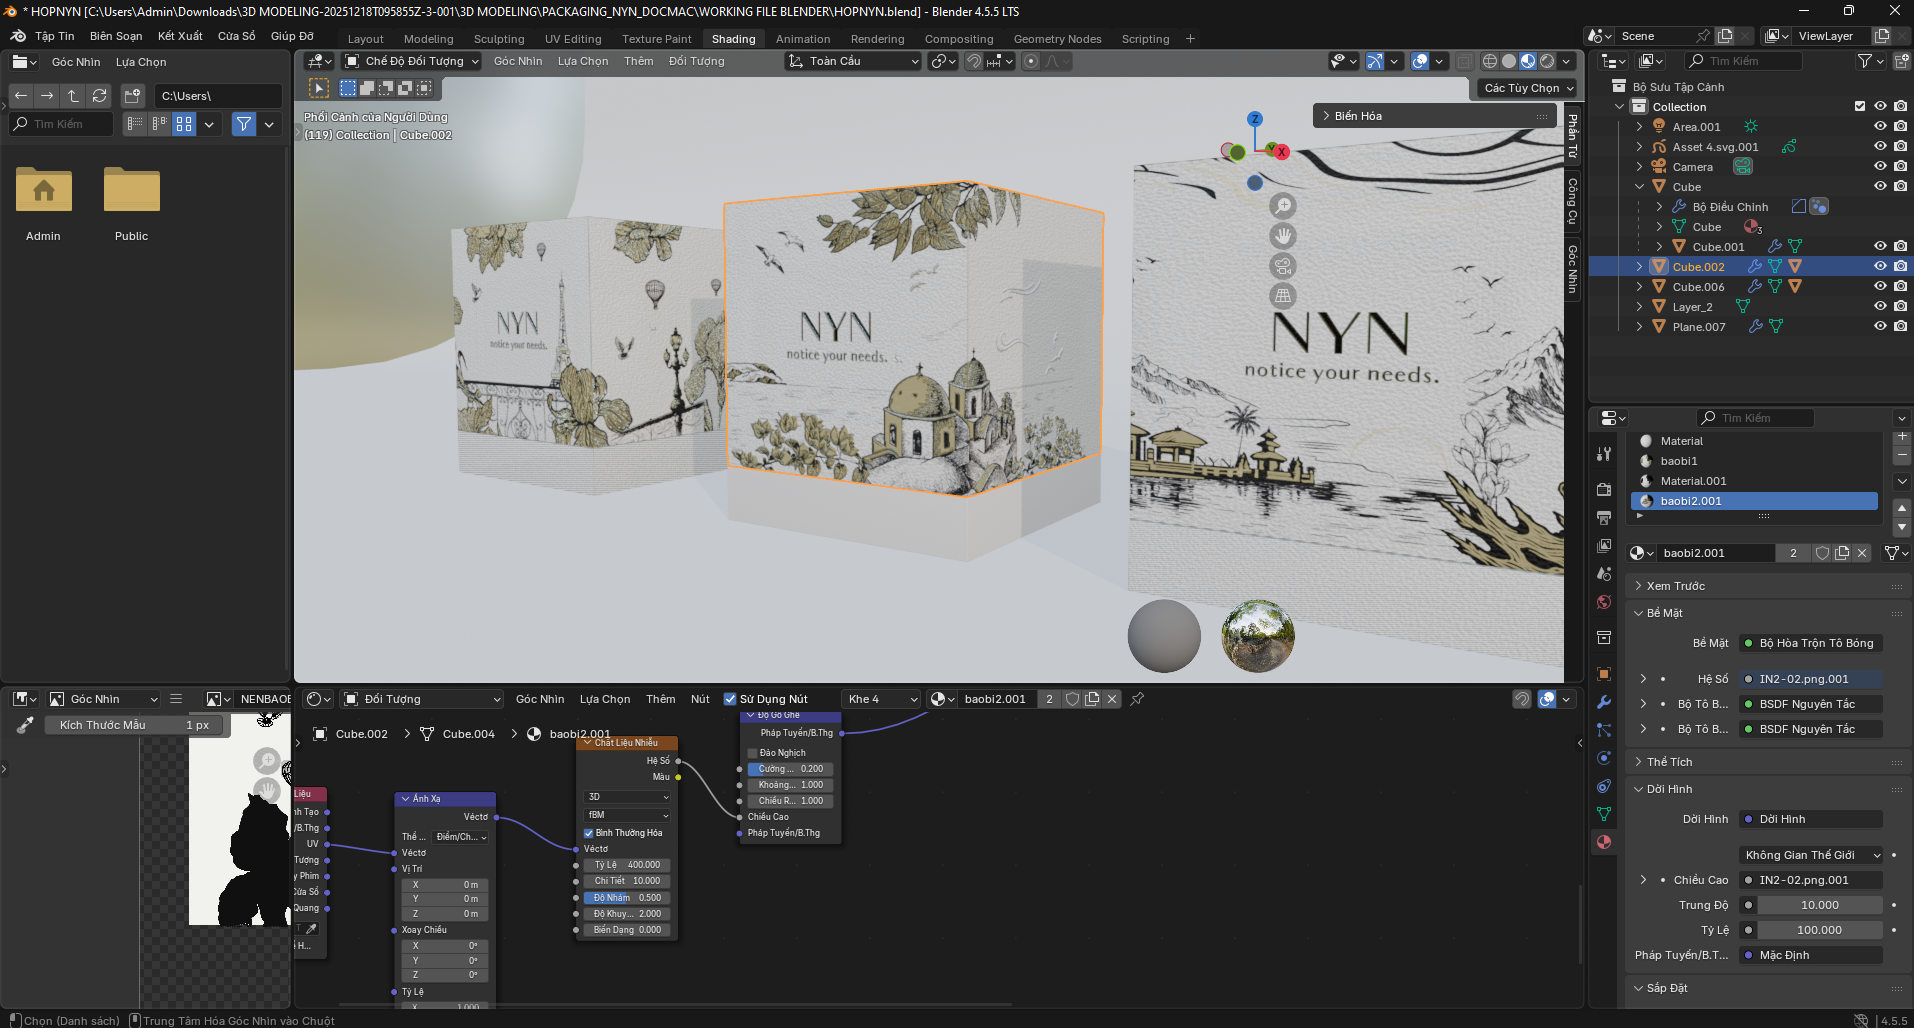Toggle camera view gizmo in viewport
The image size is (1914, 1028).
point(1282,266)
